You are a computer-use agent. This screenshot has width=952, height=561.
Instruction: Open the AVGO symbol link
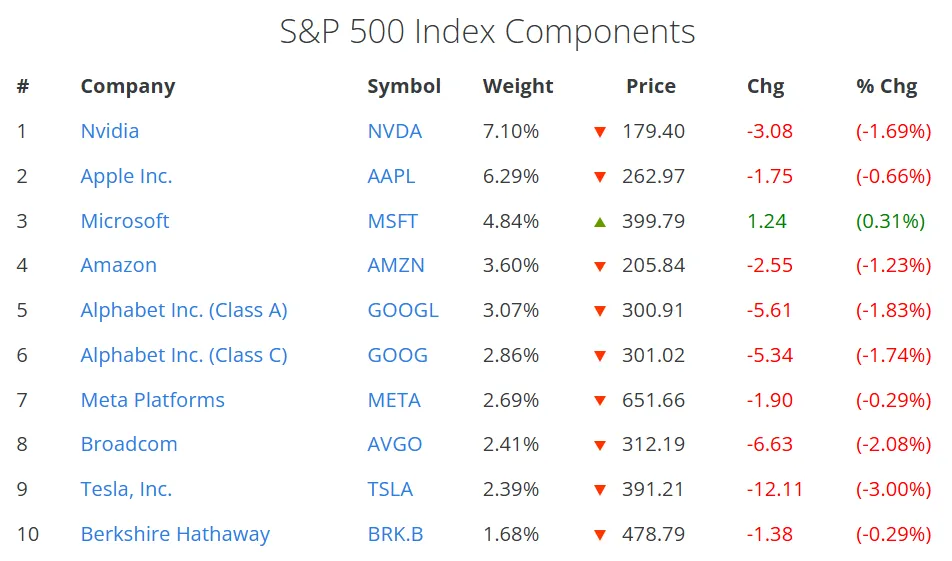point(395,444)
